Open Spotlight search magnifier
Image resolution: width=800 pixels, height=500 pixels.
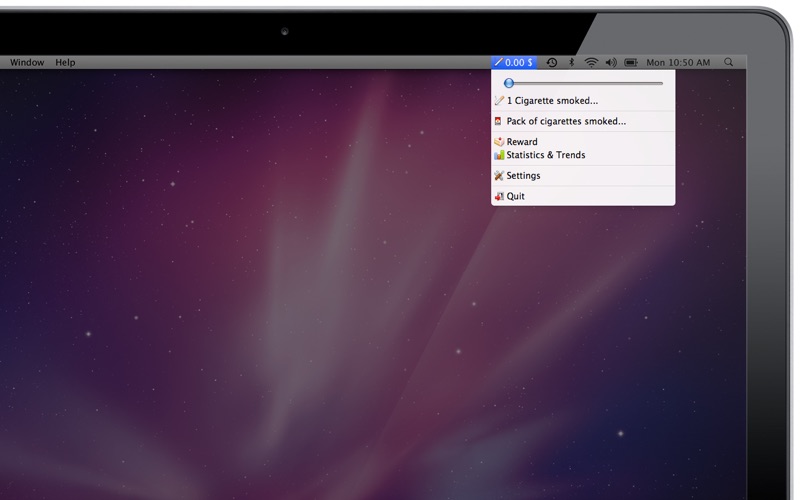coord(729,62)
